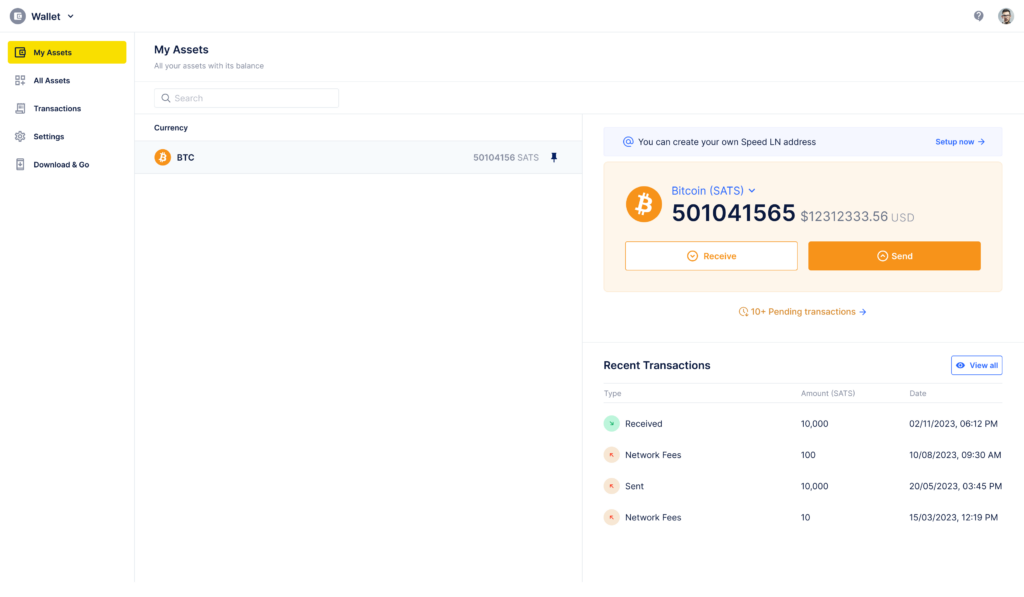Click the Network Fees status badge
1024x597 pixels.
(x=612, y=455)
